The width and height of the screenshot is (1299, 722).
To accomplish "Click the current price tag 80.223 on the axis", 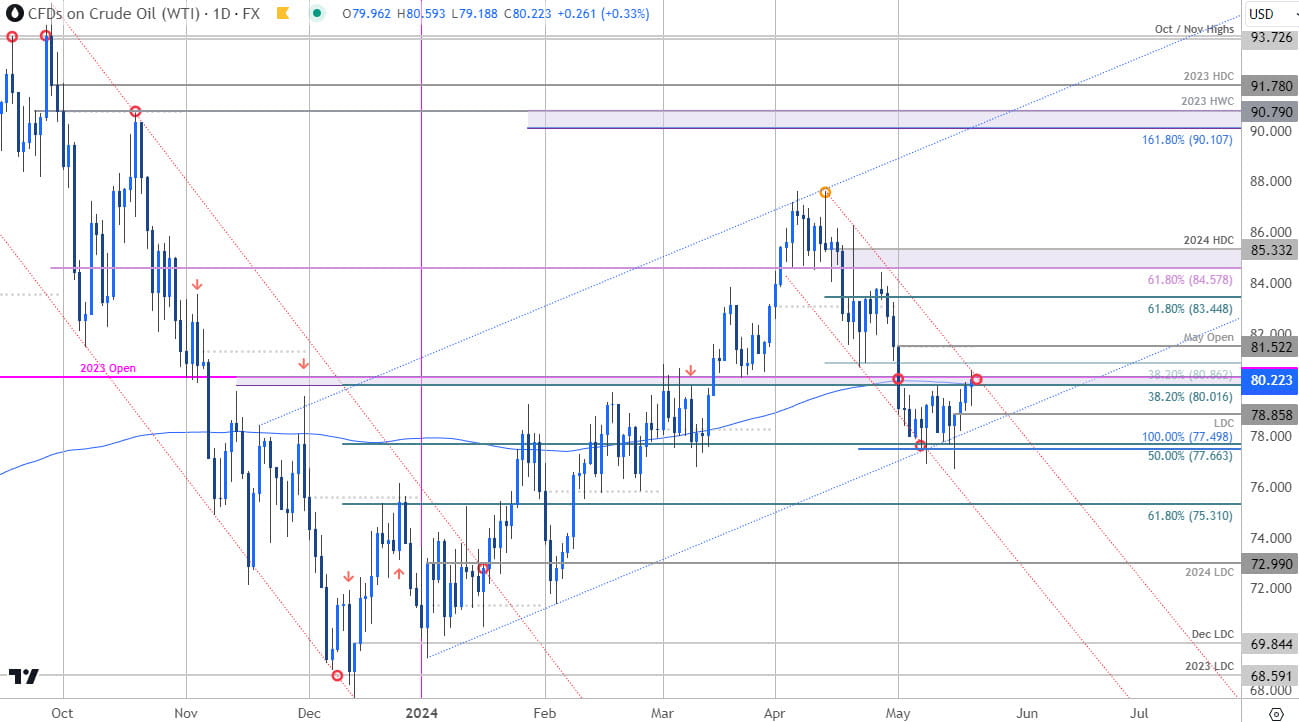I will [1269, 381].
